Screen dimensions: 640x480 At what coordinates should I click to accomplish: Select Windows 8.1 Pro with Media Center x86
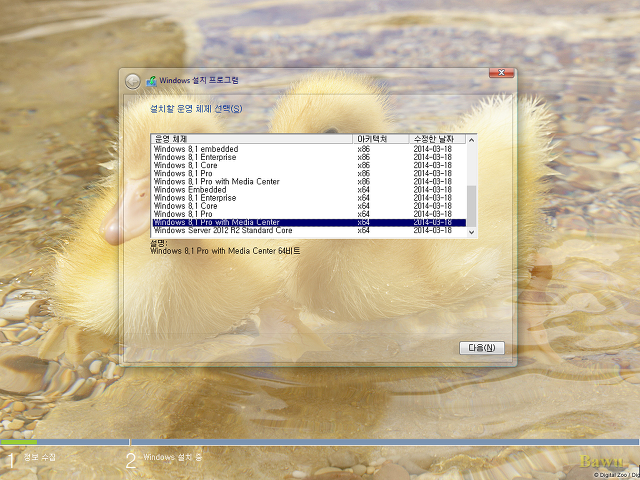tap(309, 182)
